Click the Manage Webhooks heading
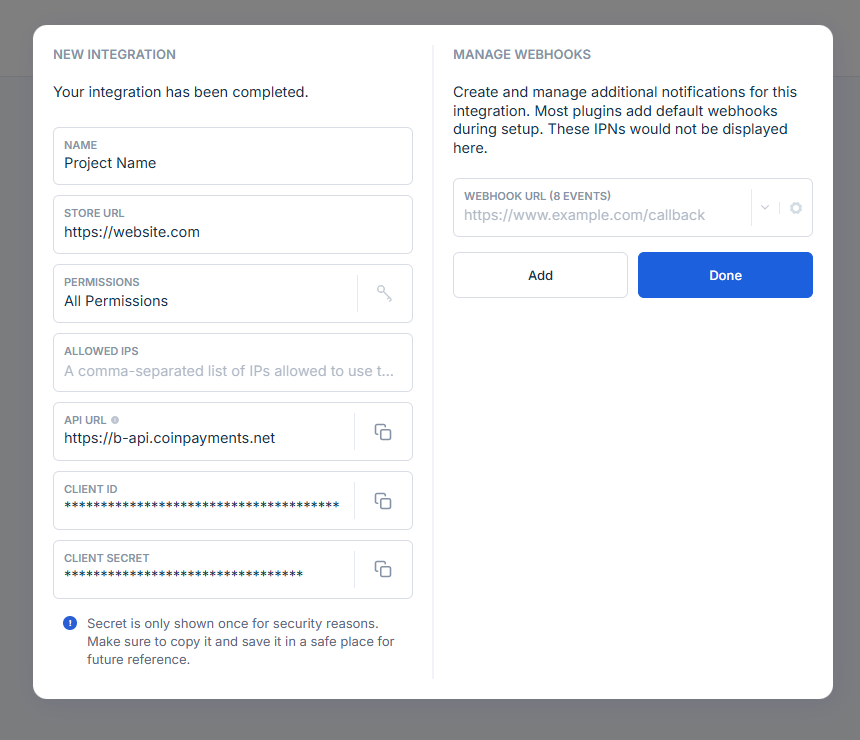The height and width of the screenshot is (740, 860). 522,54
